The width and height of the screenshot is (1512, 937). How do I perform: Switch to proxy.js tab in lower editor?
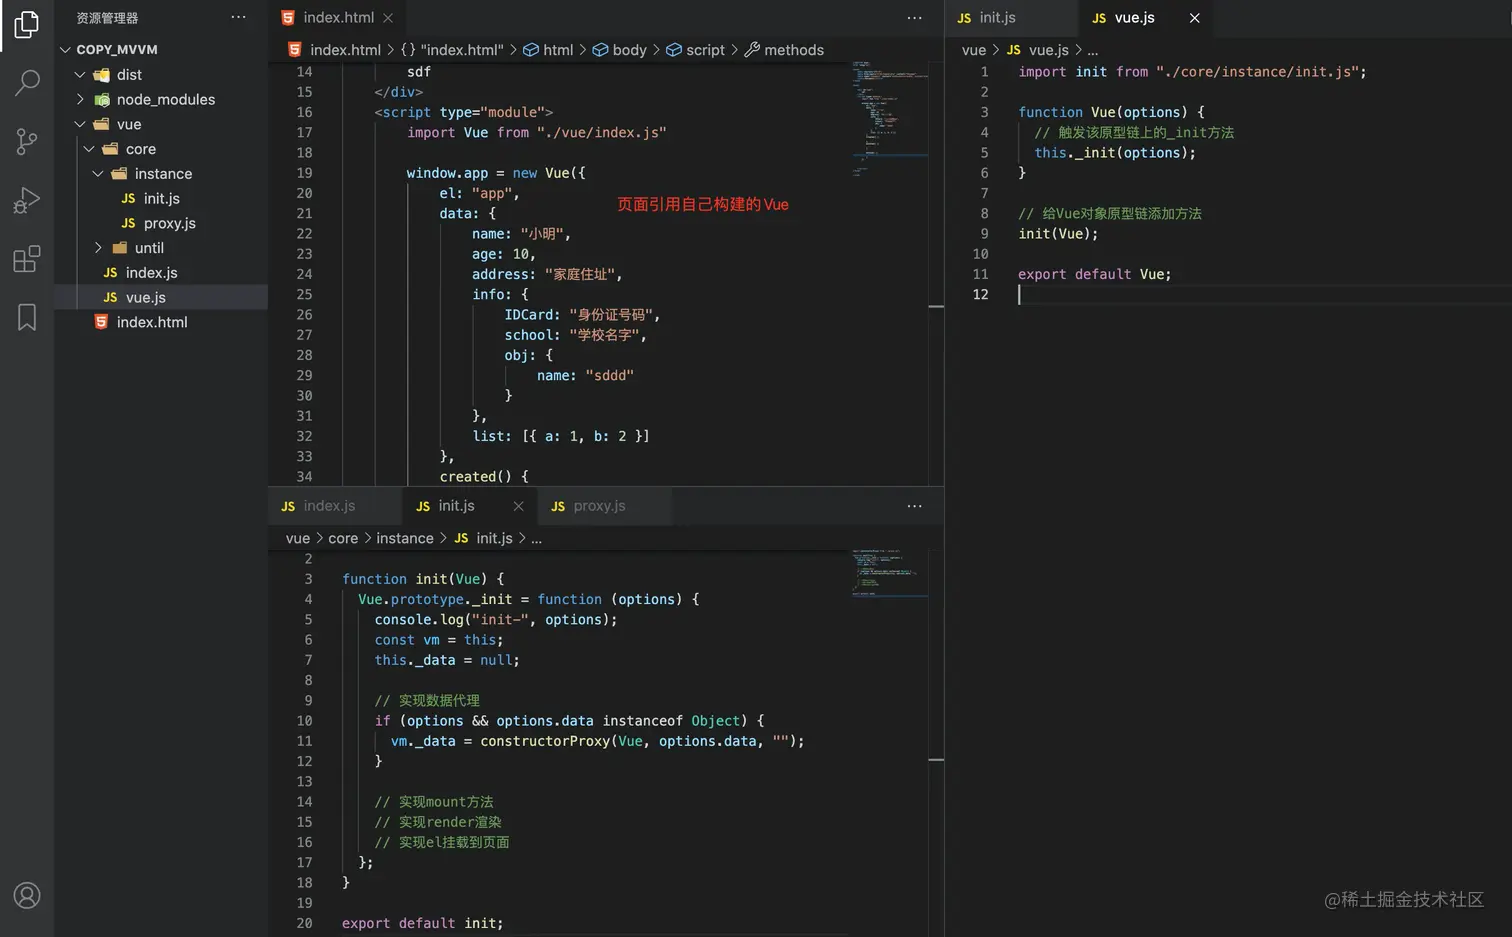pos(603,506)
